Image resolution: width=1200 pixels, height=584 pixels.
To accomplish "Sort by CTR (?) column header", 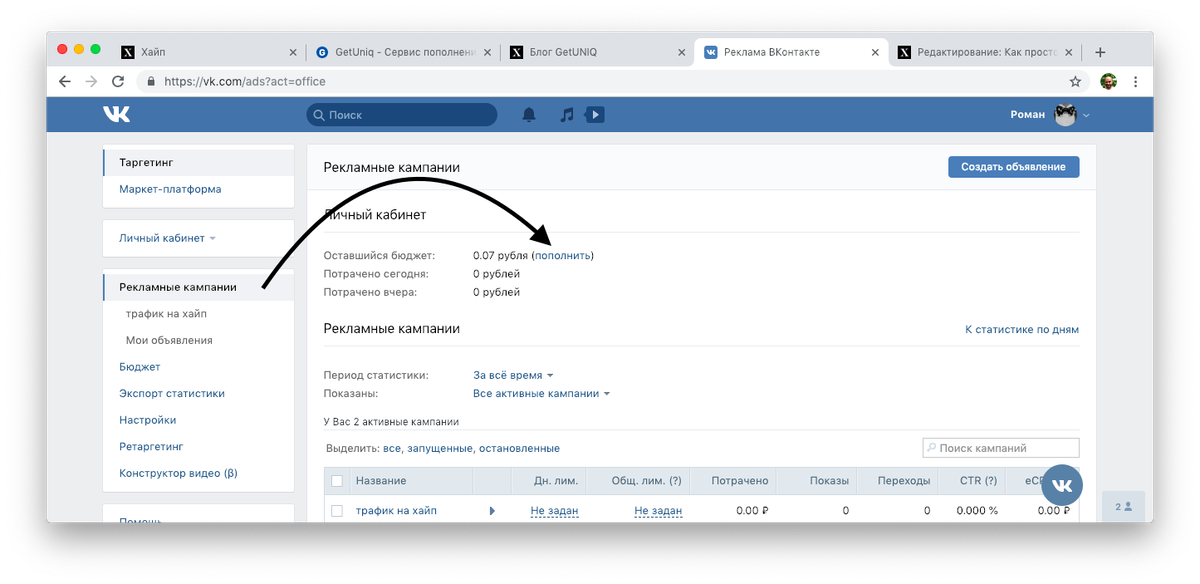I will click(979, 481).
